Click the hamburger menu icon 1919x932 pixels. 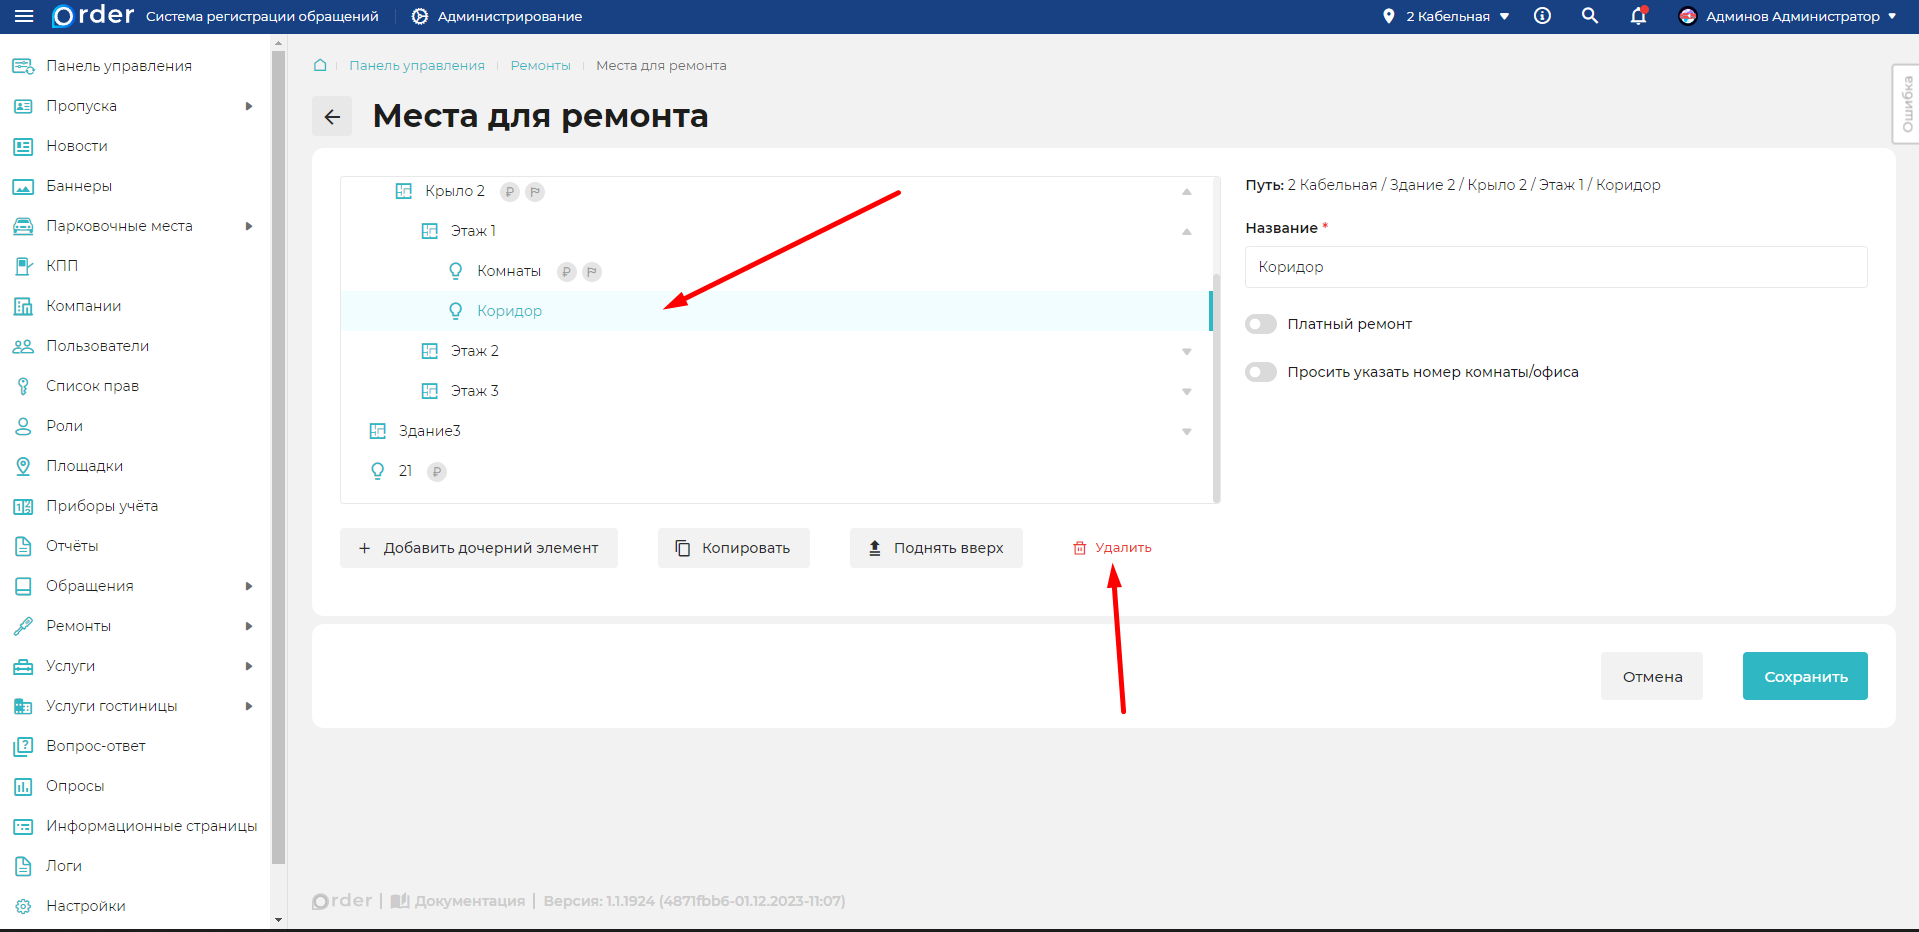24,16
